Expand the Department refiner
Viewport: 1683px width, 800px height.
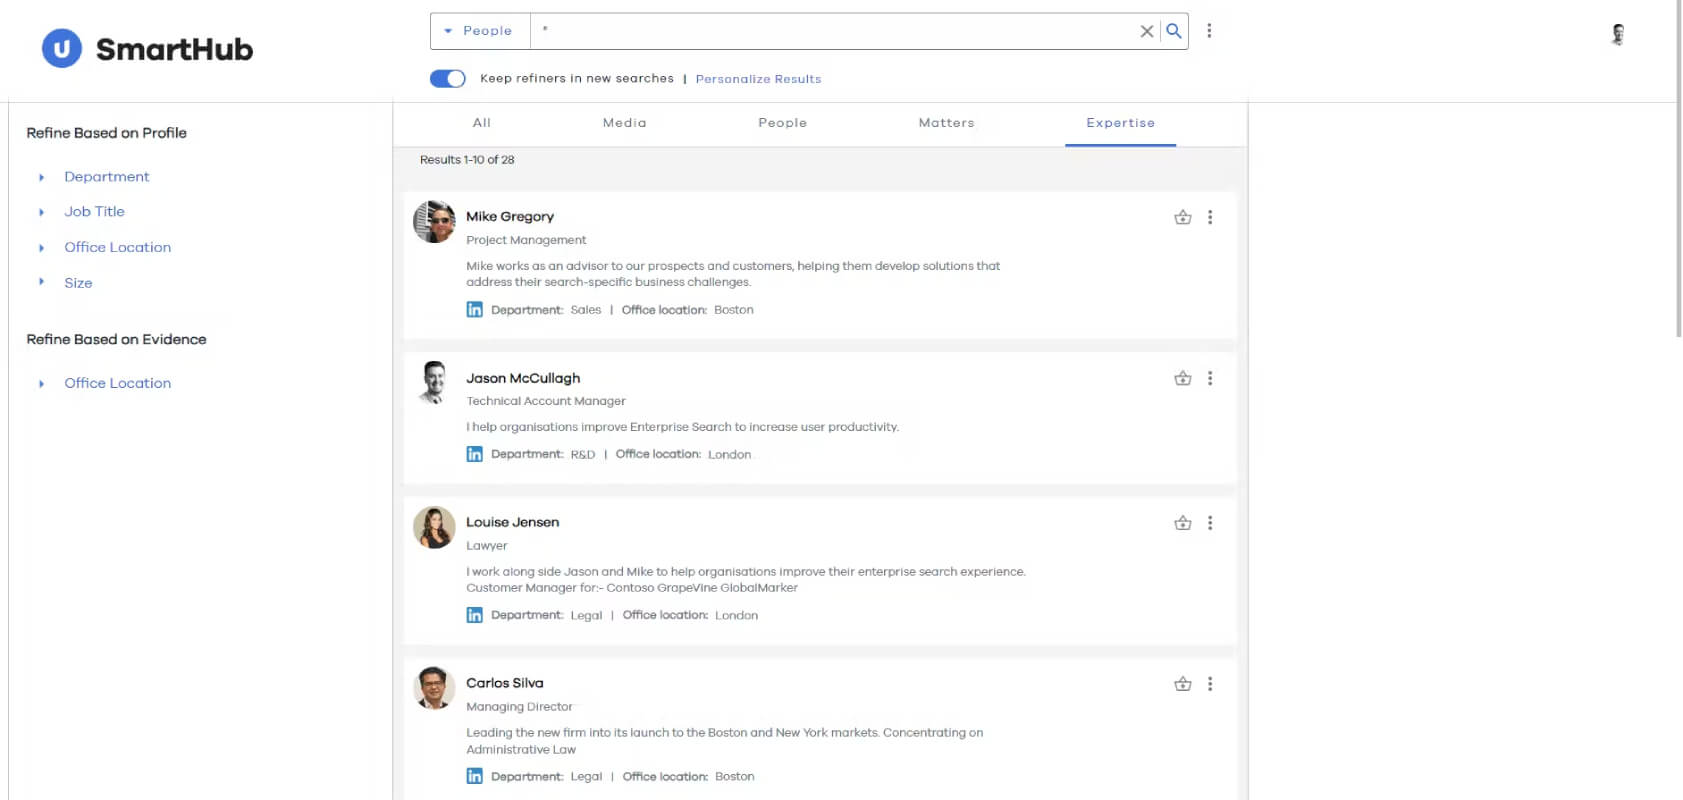pos(106,177)
